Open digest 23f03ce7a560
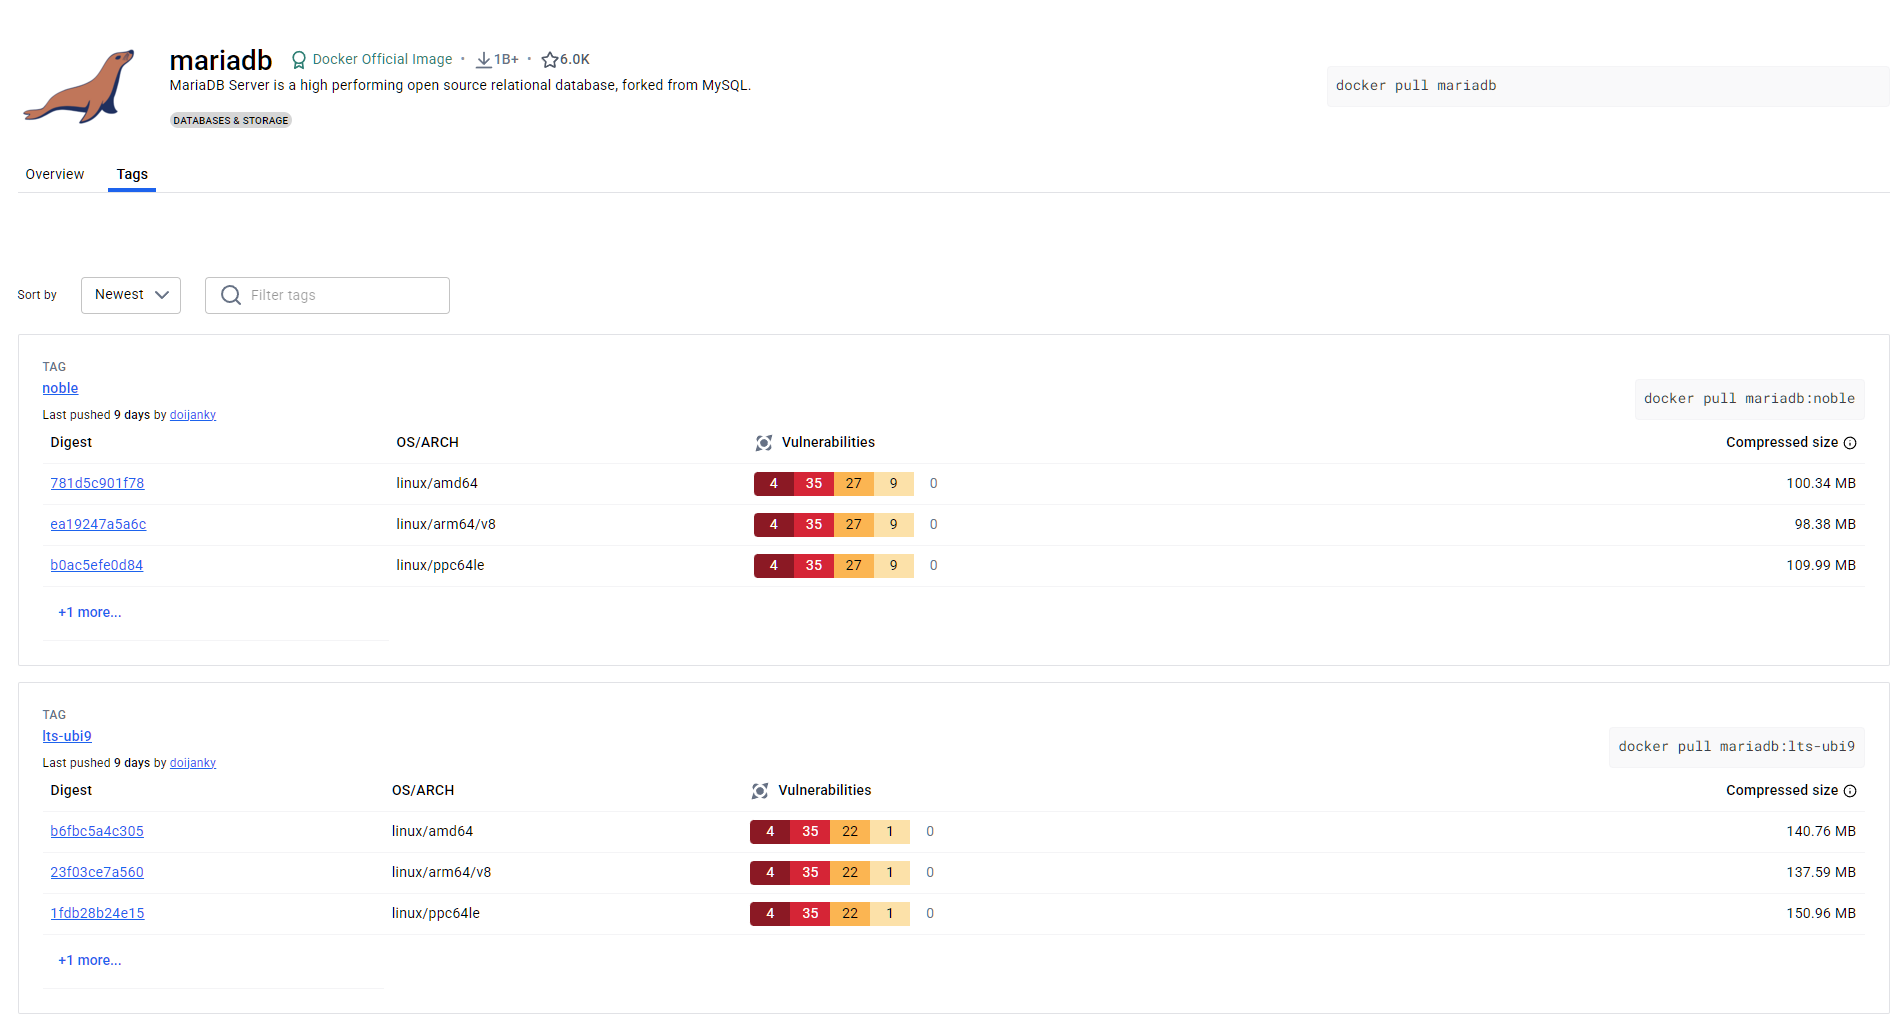 click(x=97, y=872)
